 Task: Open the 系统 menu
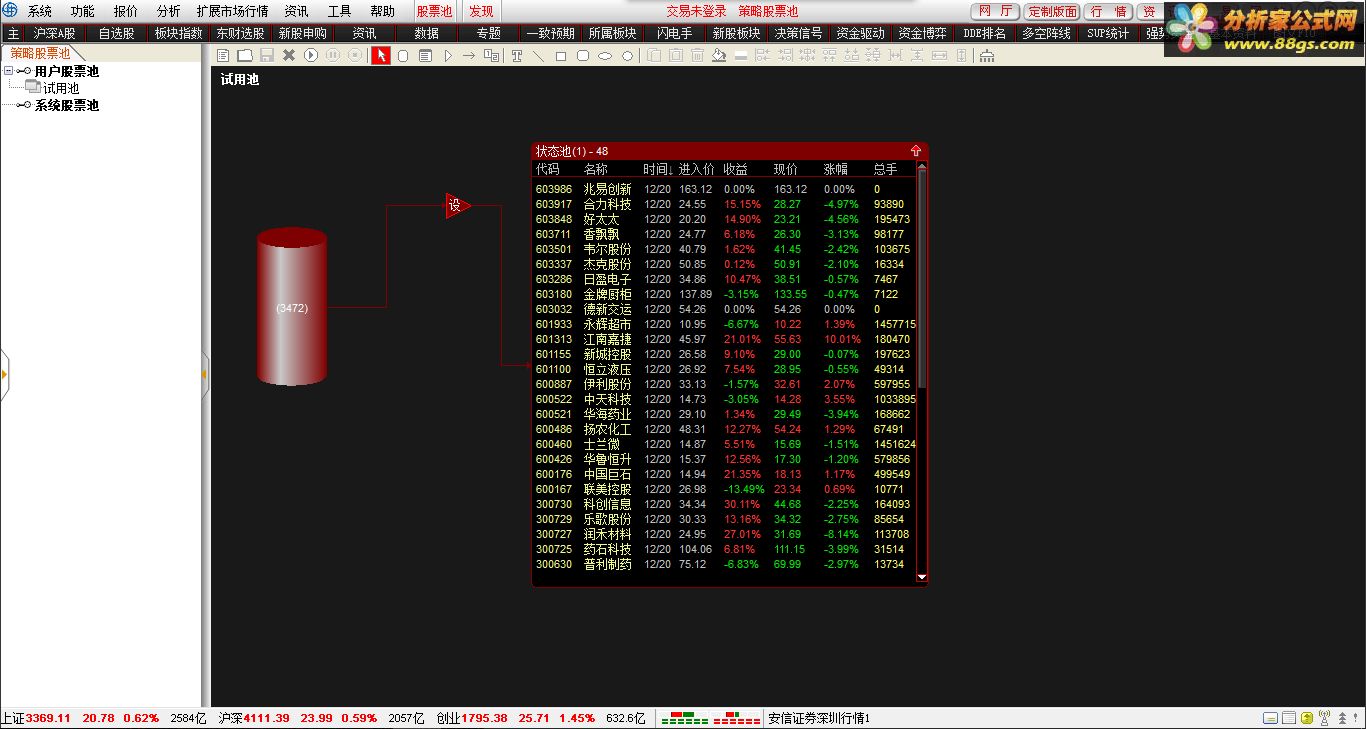coord(40,11)
